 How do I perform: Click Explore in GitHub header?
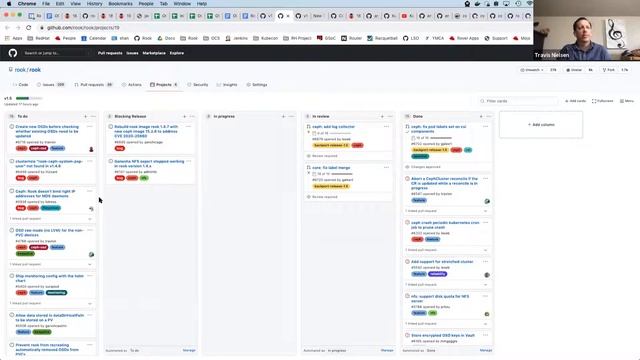click(x=177, y=53)
